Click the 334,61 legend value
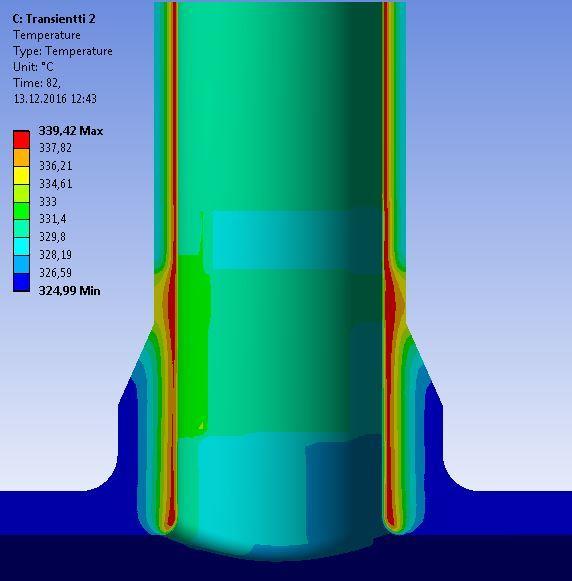This screenshot has width=572, height=581. pos(56,183)
